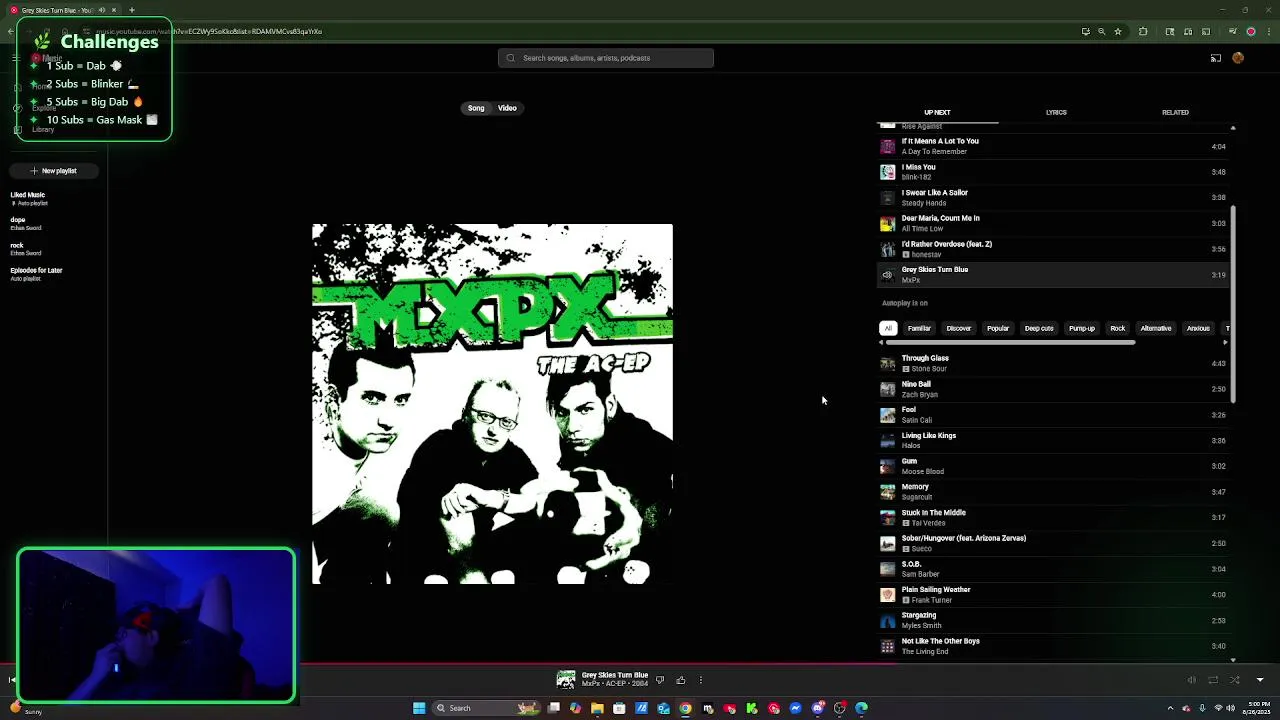Open the UP NEXT tab

(937, 113)
